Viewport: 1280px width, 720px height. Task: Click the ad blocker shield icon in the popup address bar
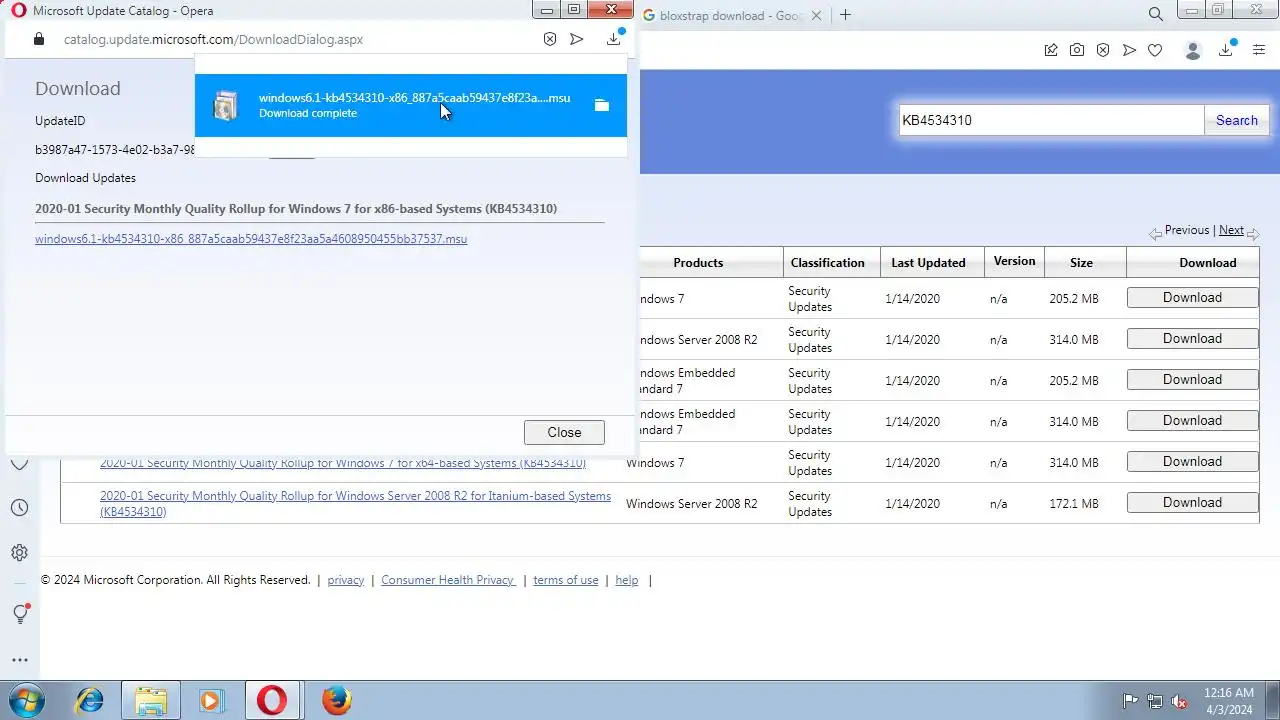click(x=550, y=39)
